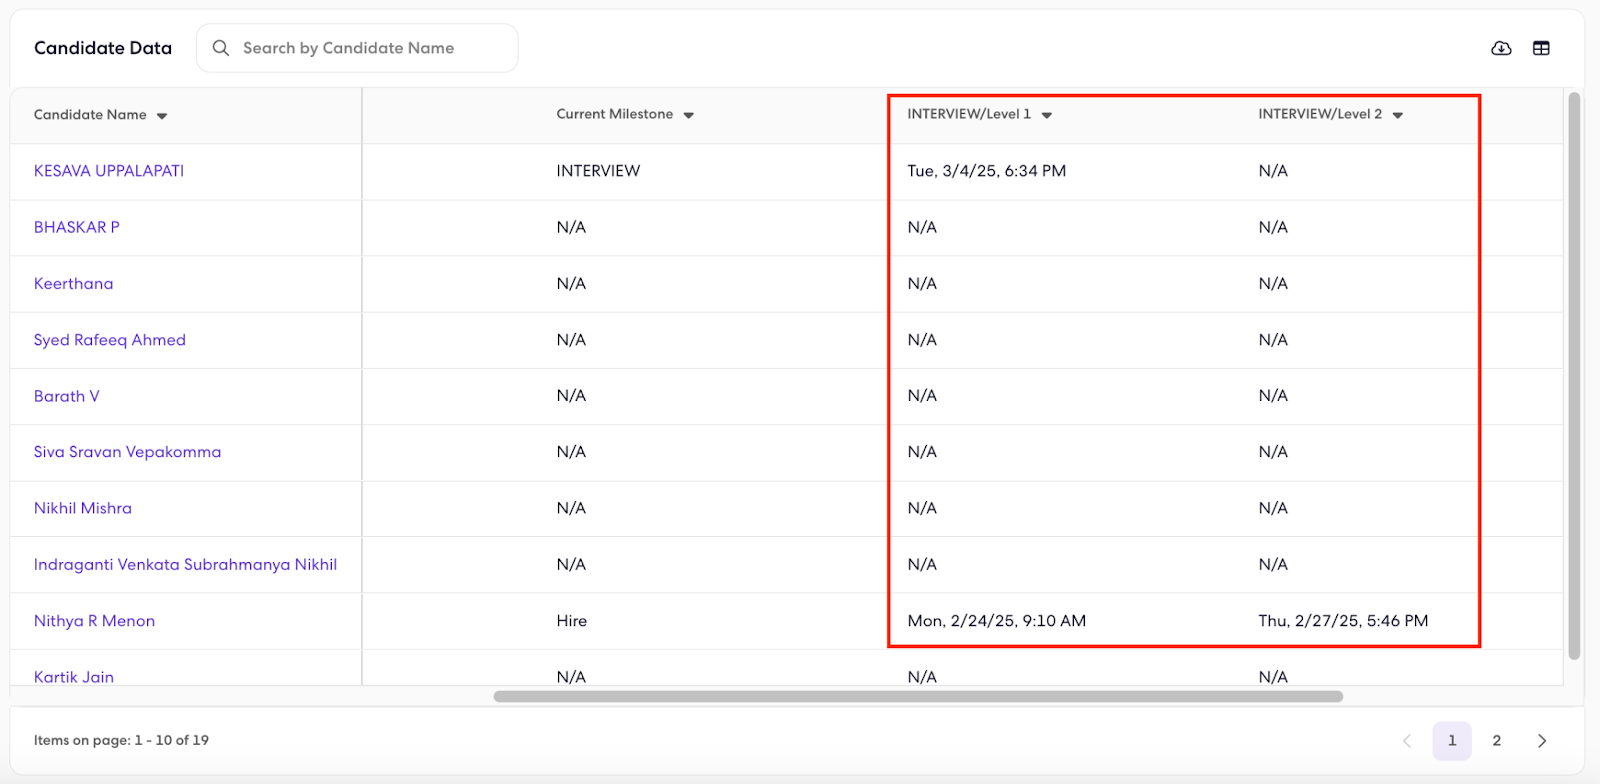Viewport: 1600px width, 784px height.
Task: Select Siva Sravan Vepakomma's Level 2 N/A cell
Action: coord(1273,452)
